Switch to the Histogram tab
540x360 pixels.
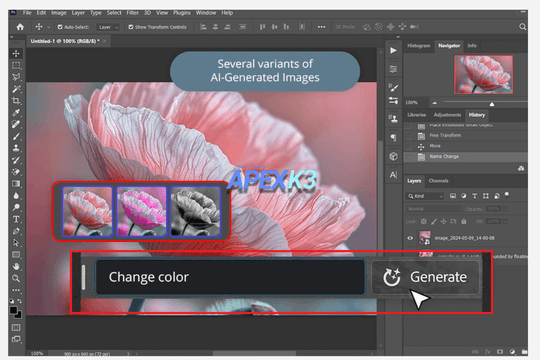418,45
